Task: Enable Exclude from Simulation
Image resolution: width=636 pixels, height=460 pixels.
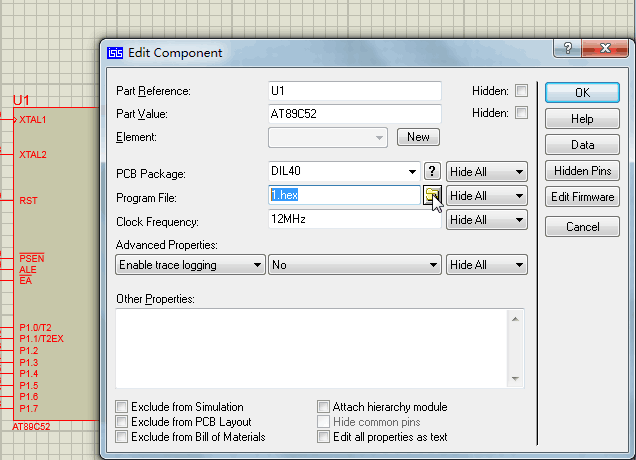Action: point(121,406)
